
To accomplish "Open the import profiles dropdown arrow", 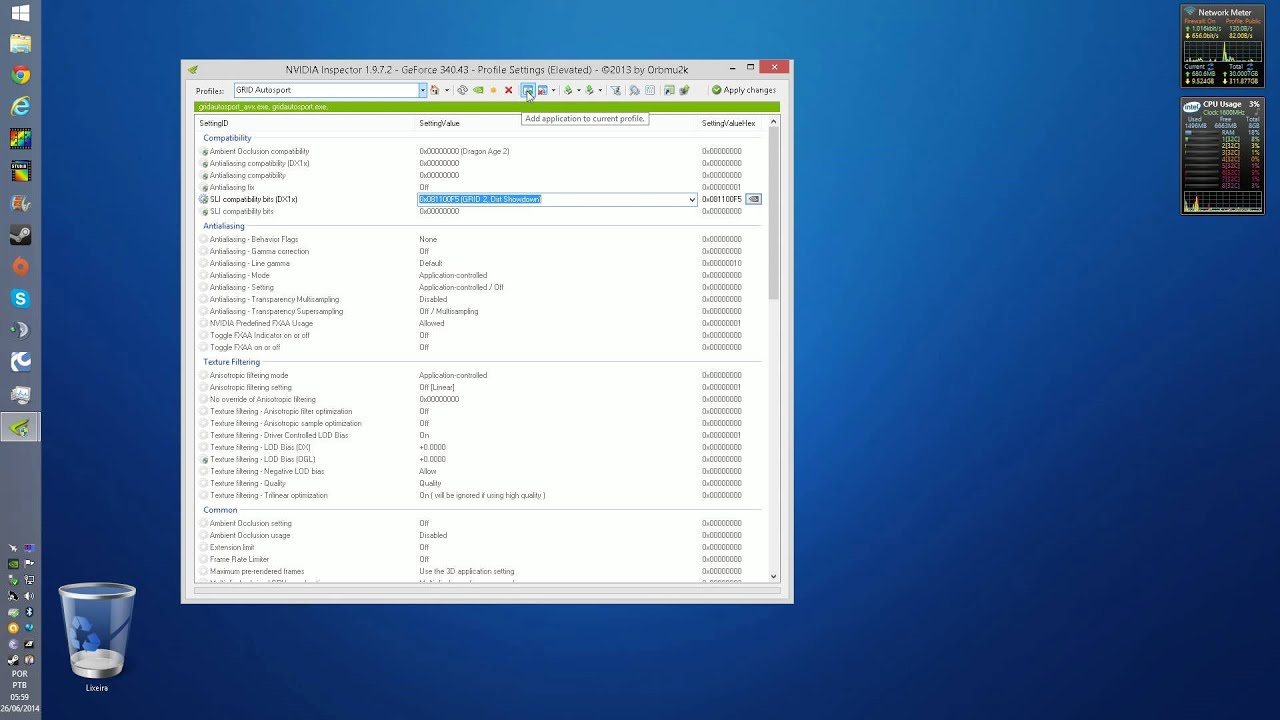I will point(600,90).
